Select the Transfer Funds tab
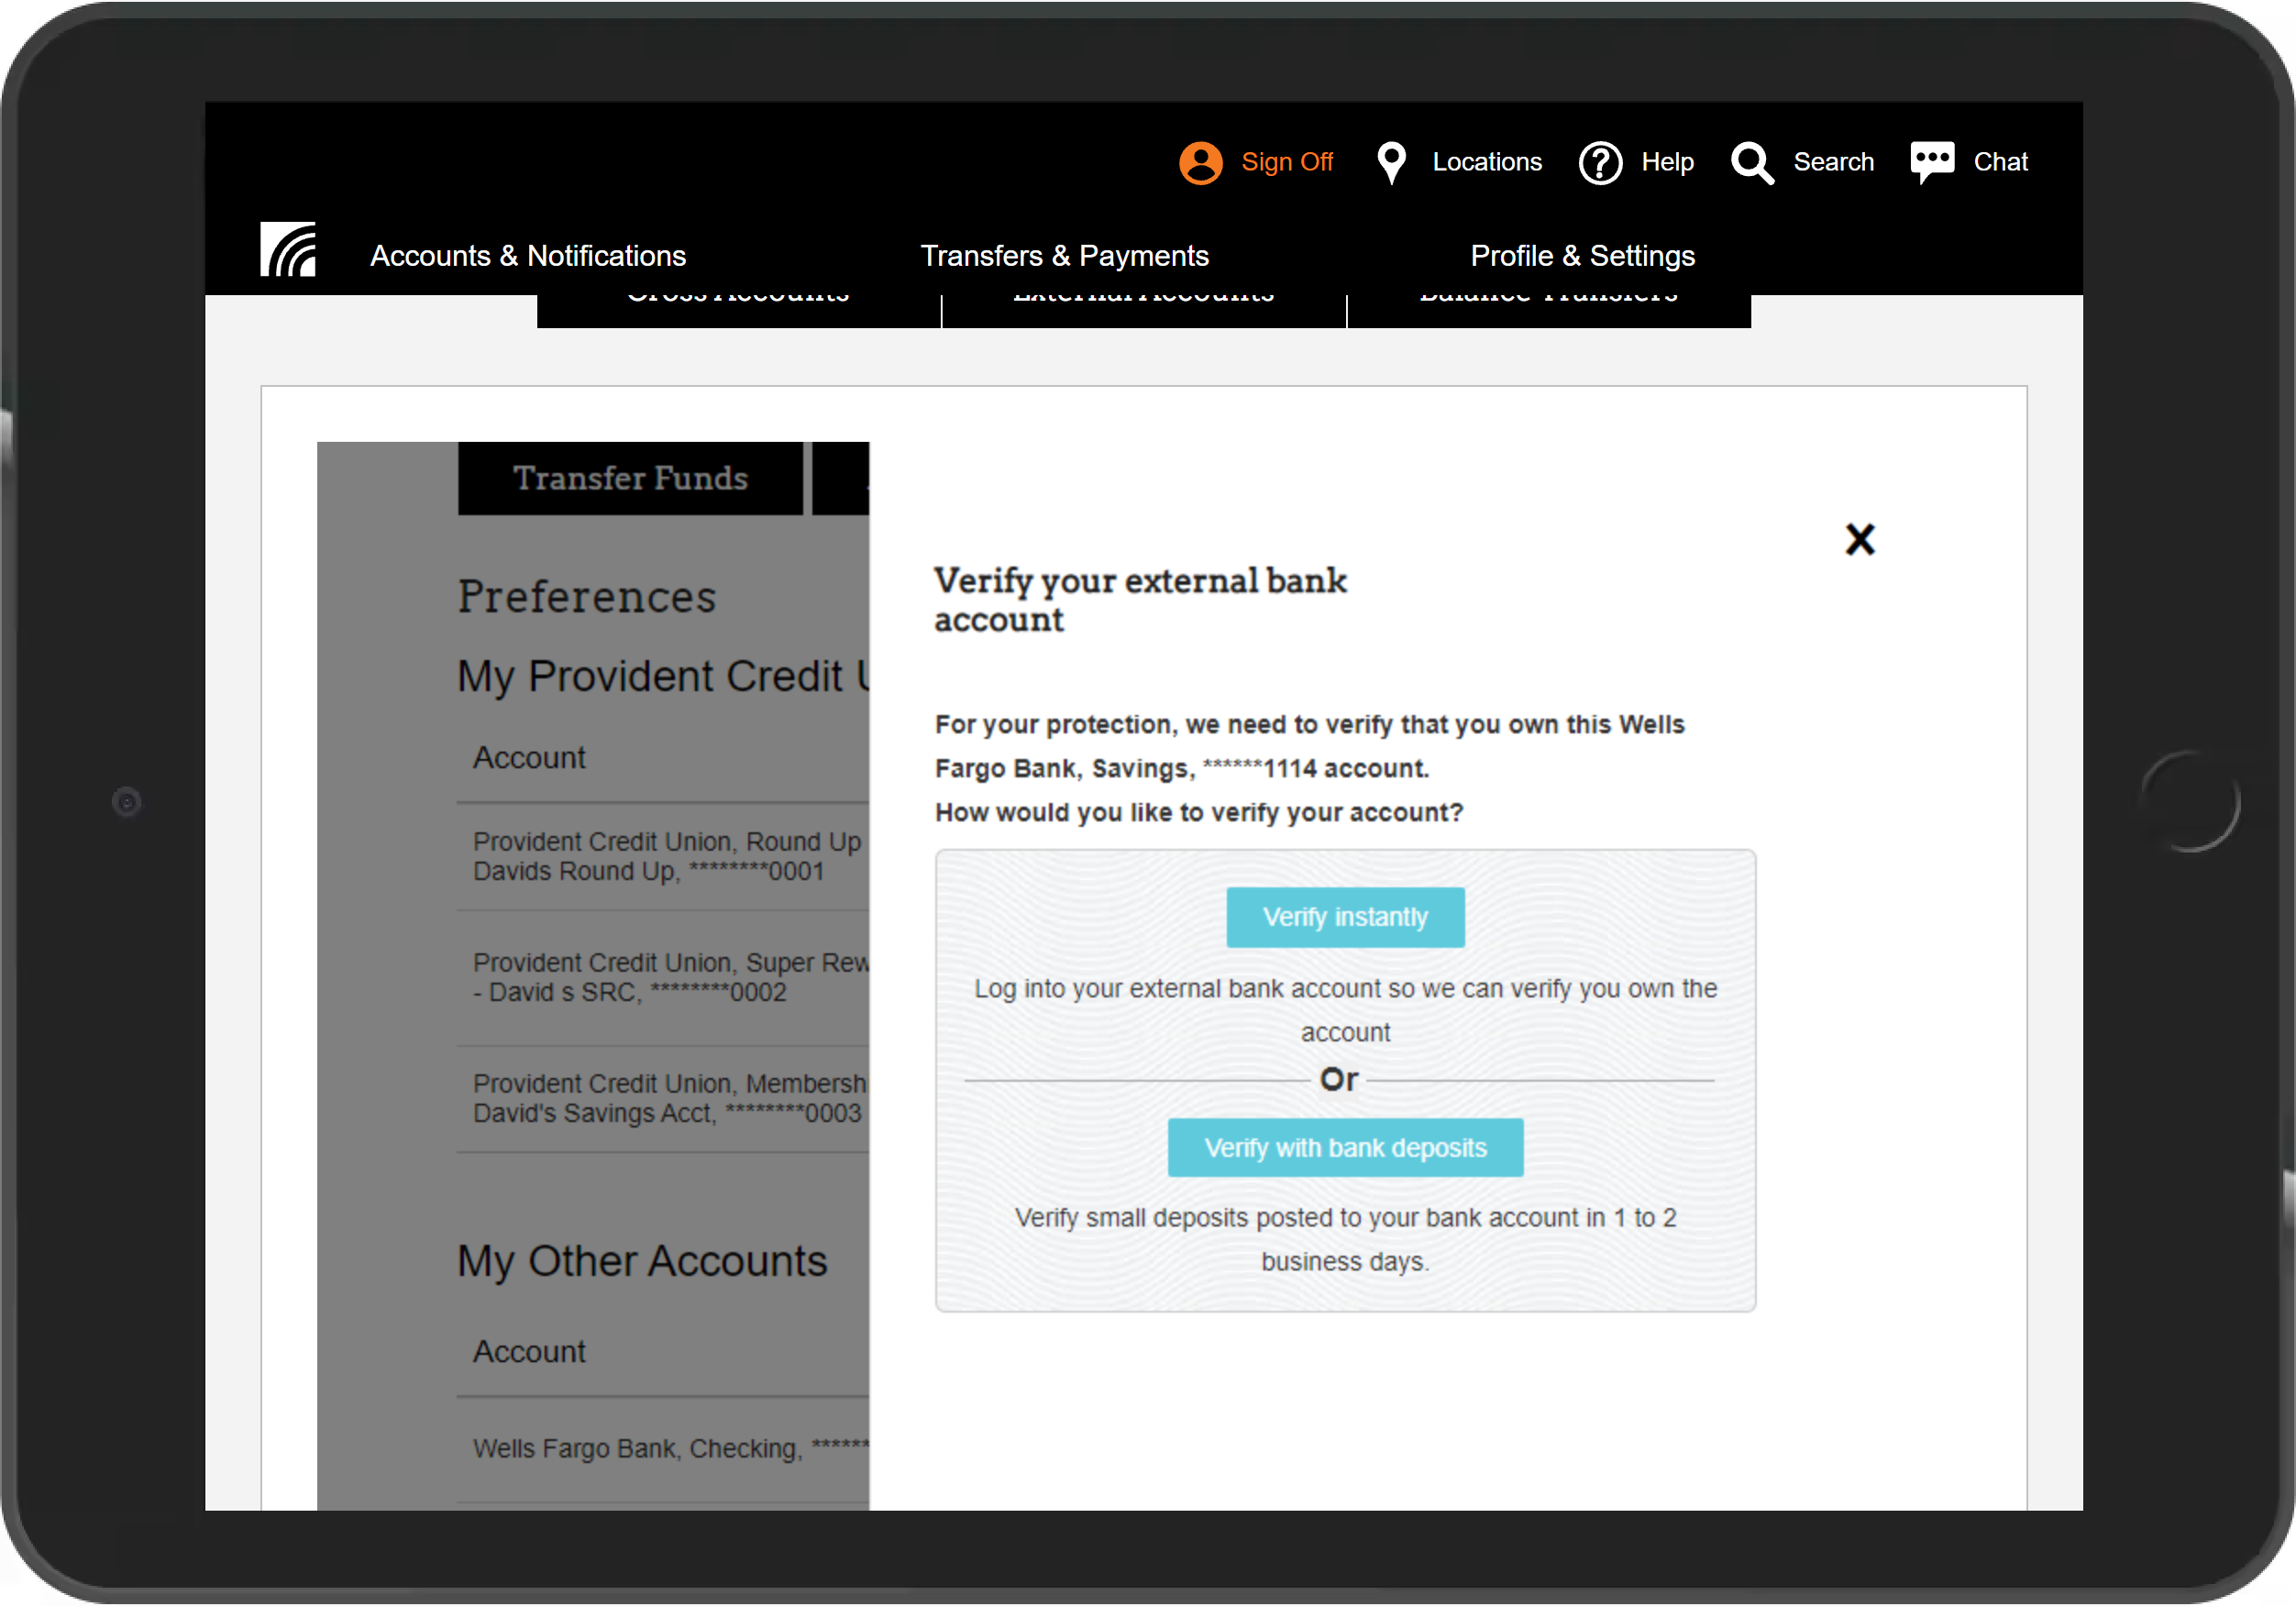Viewport: 2296px width, 1606px height. pyautogui.click(x=630, y=478)
